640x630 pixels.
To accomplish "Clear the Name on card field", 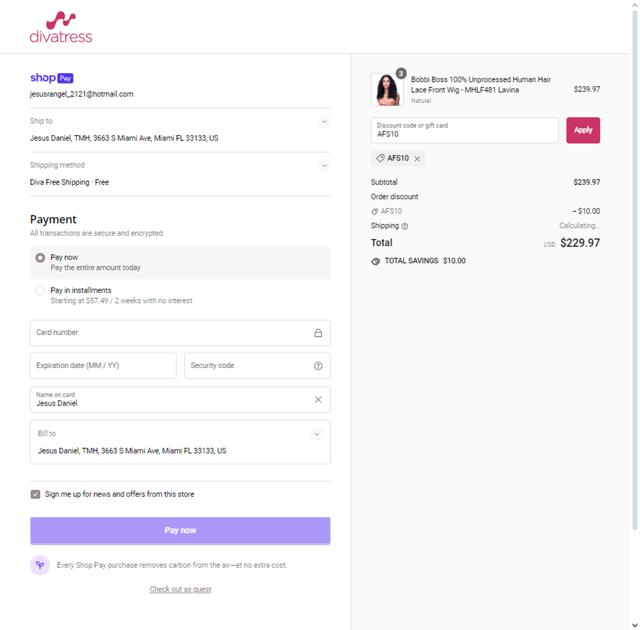I will [x=318, y=399].
